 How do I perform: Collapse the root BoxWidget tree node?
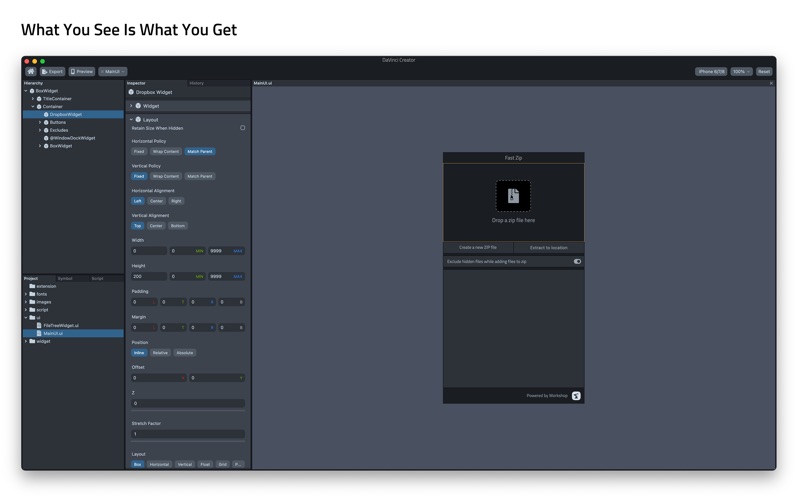pos(26,91)
